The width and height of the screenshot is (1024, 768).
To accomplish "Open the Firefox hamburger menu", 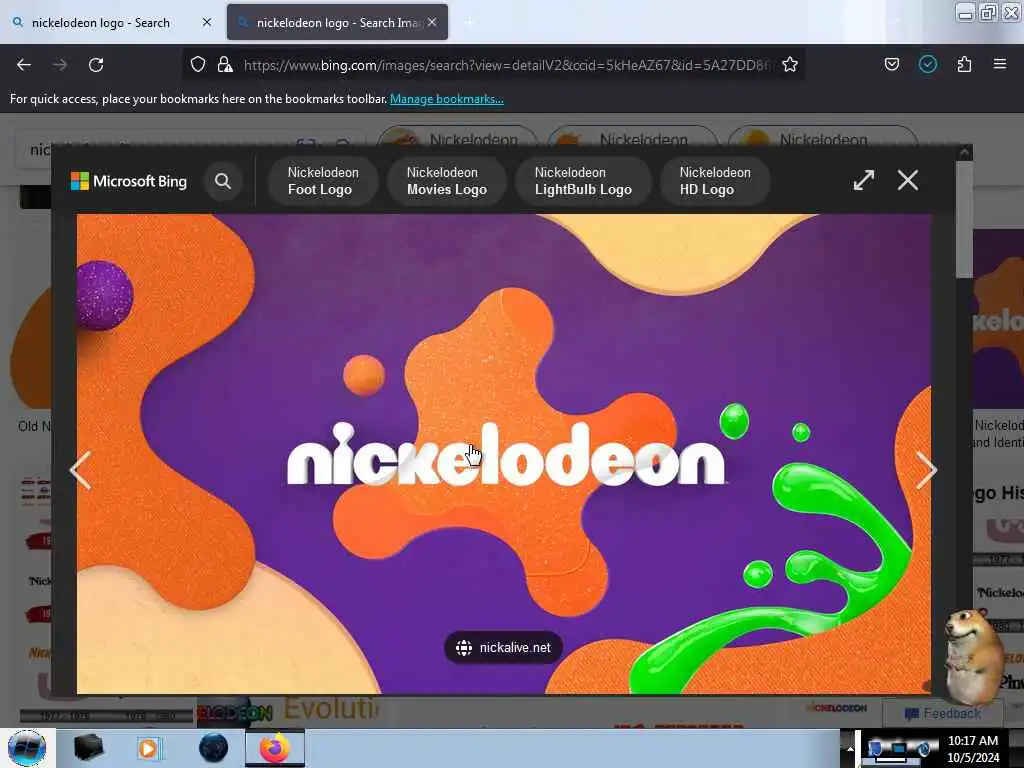I will pyautogui.click(x=1000, y=65).
